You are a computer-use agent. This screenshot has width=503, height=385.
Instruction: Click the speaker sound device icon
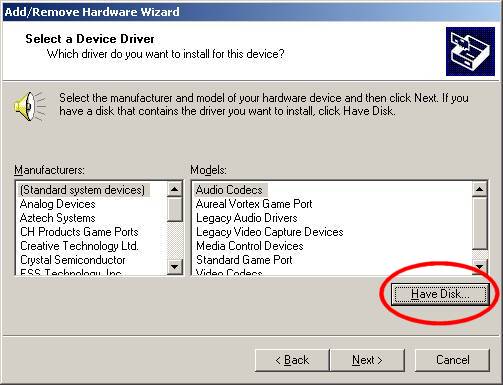click(x=30, y=107)
